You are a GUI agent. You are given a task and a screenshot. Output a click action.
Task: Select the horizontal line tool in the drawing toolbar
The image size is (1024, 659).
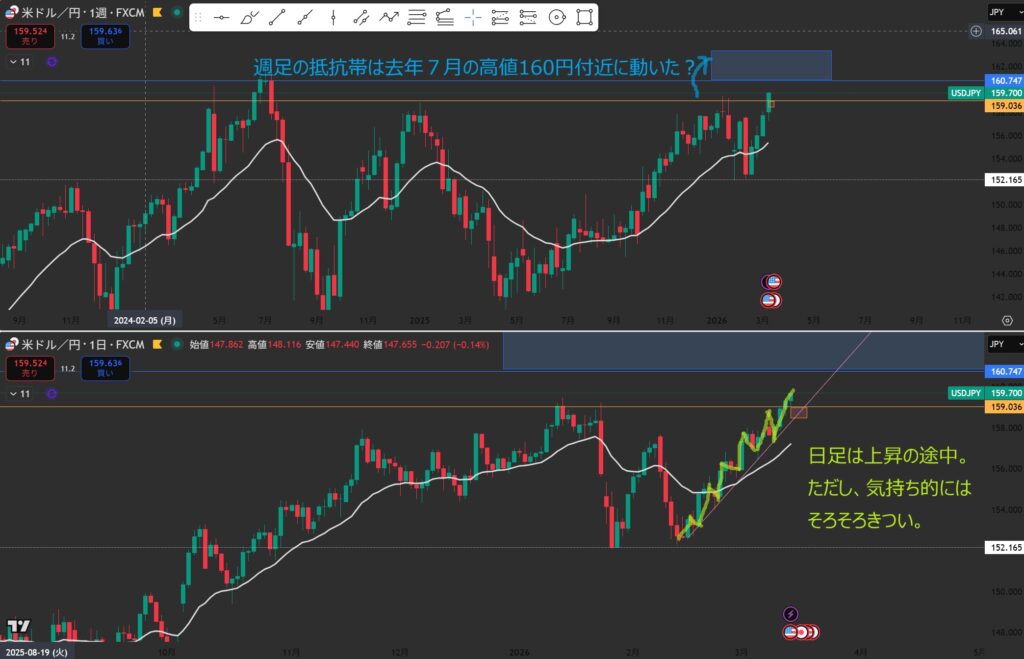tap(222, 18)
